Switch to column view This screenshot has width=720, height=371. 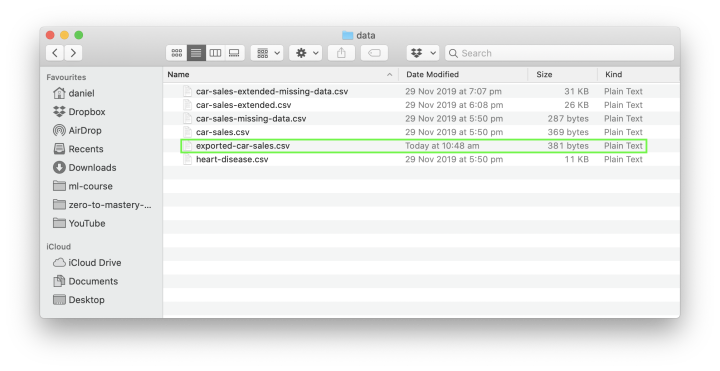[215, 53]
